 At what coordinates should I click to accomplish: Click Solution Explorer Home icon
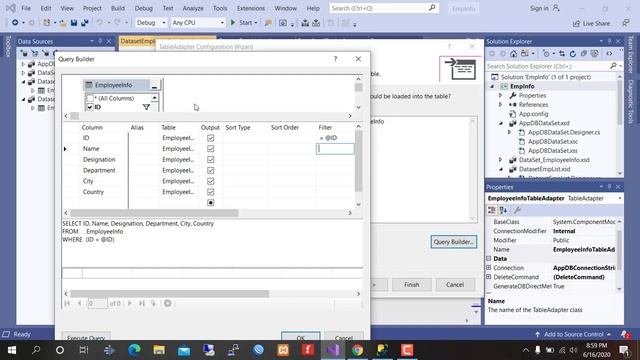click(x=513, y=53)
